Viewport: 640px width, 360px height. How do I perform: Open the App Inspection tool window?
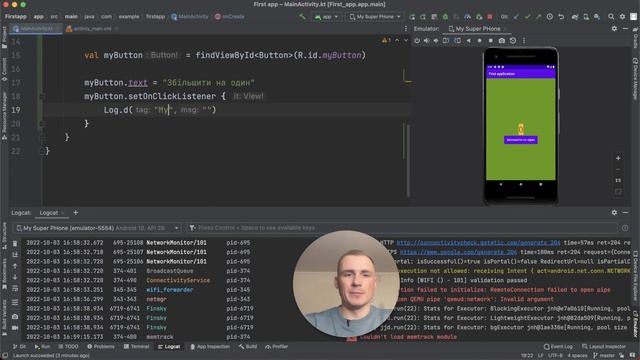pos(210,347)
